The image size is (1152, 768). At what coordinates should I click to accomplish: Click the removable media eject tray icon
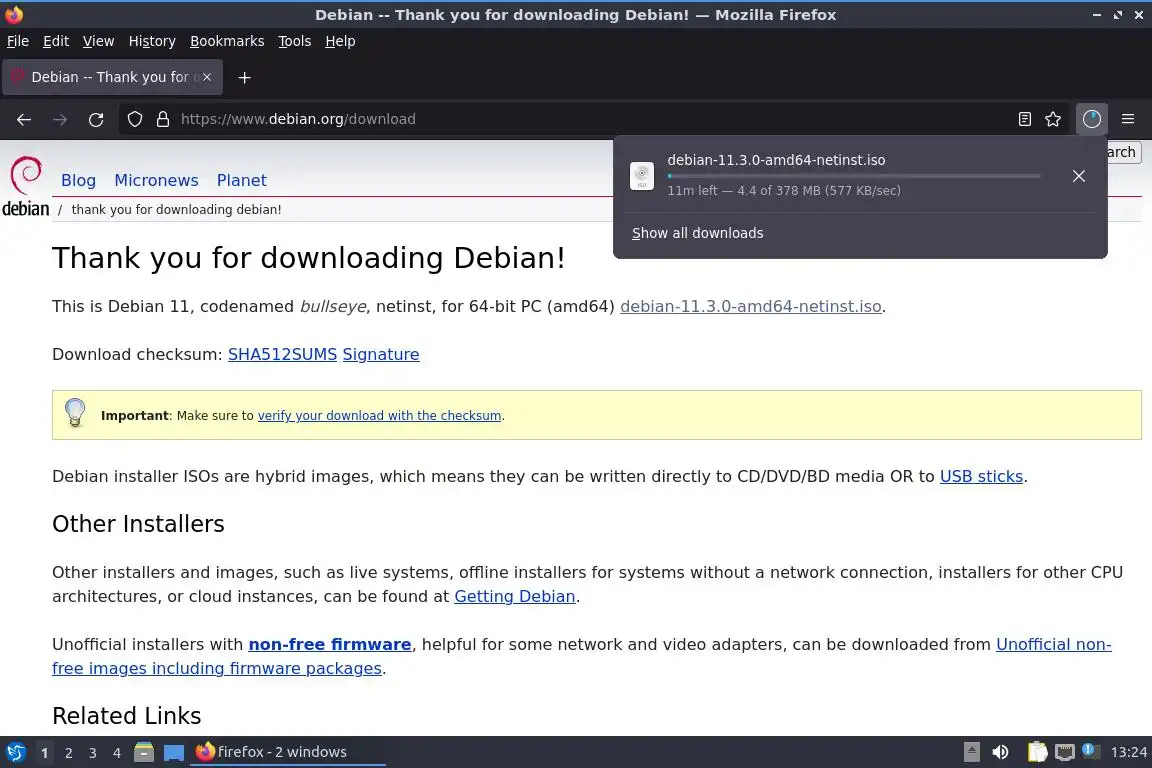[971, 752]
